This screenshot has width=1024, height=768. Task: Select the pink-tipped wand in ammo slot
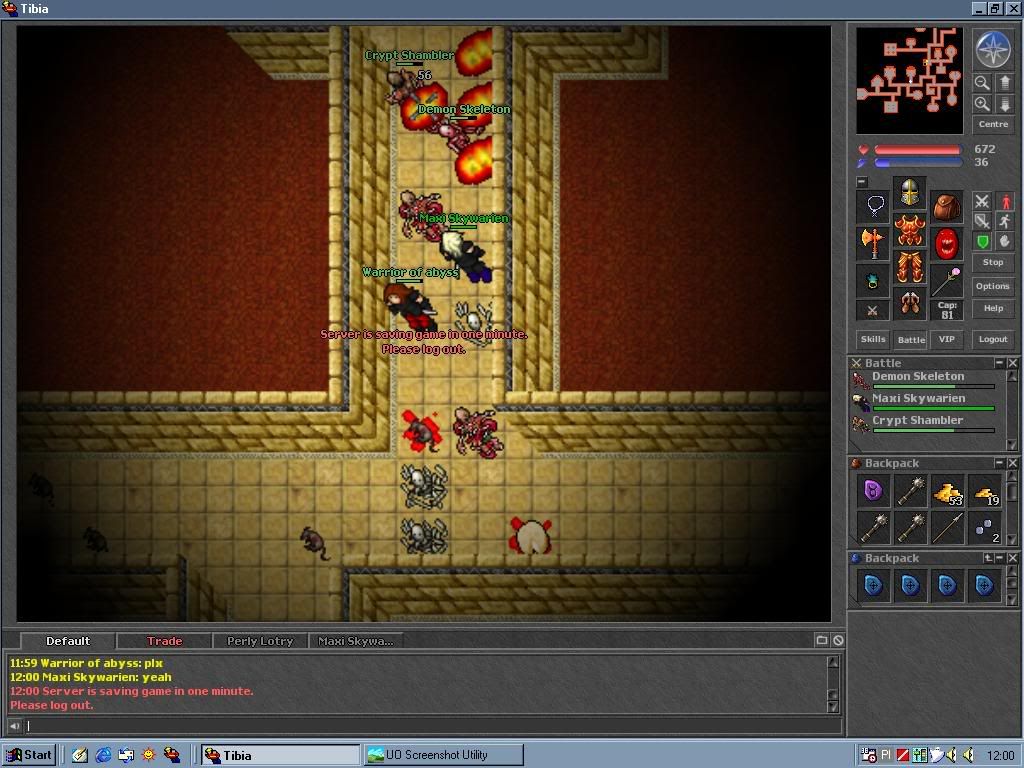(946, 281)
